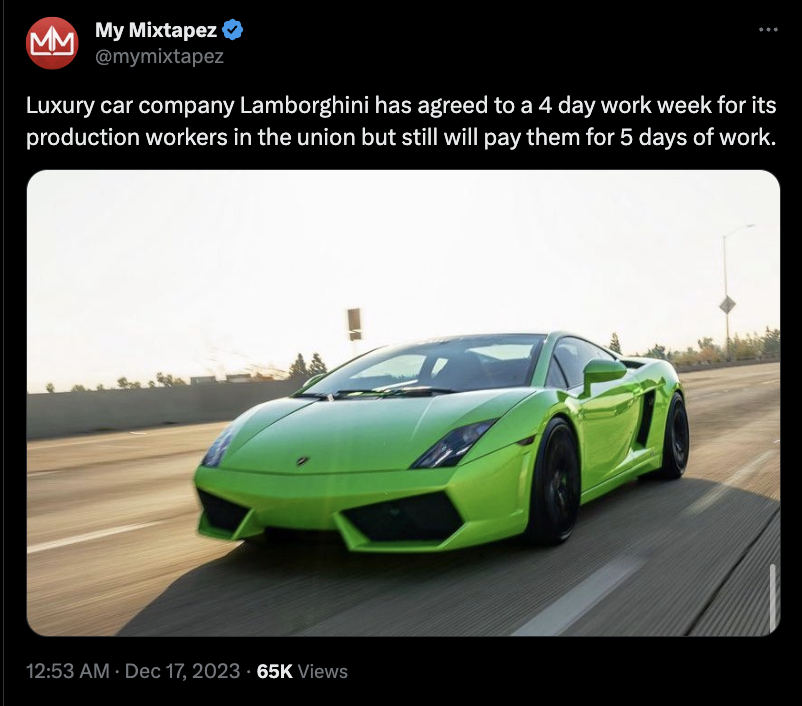Click the blue verified checkmark badge
802x706 pixels.
pyautogui.click(x=233, y=30)
